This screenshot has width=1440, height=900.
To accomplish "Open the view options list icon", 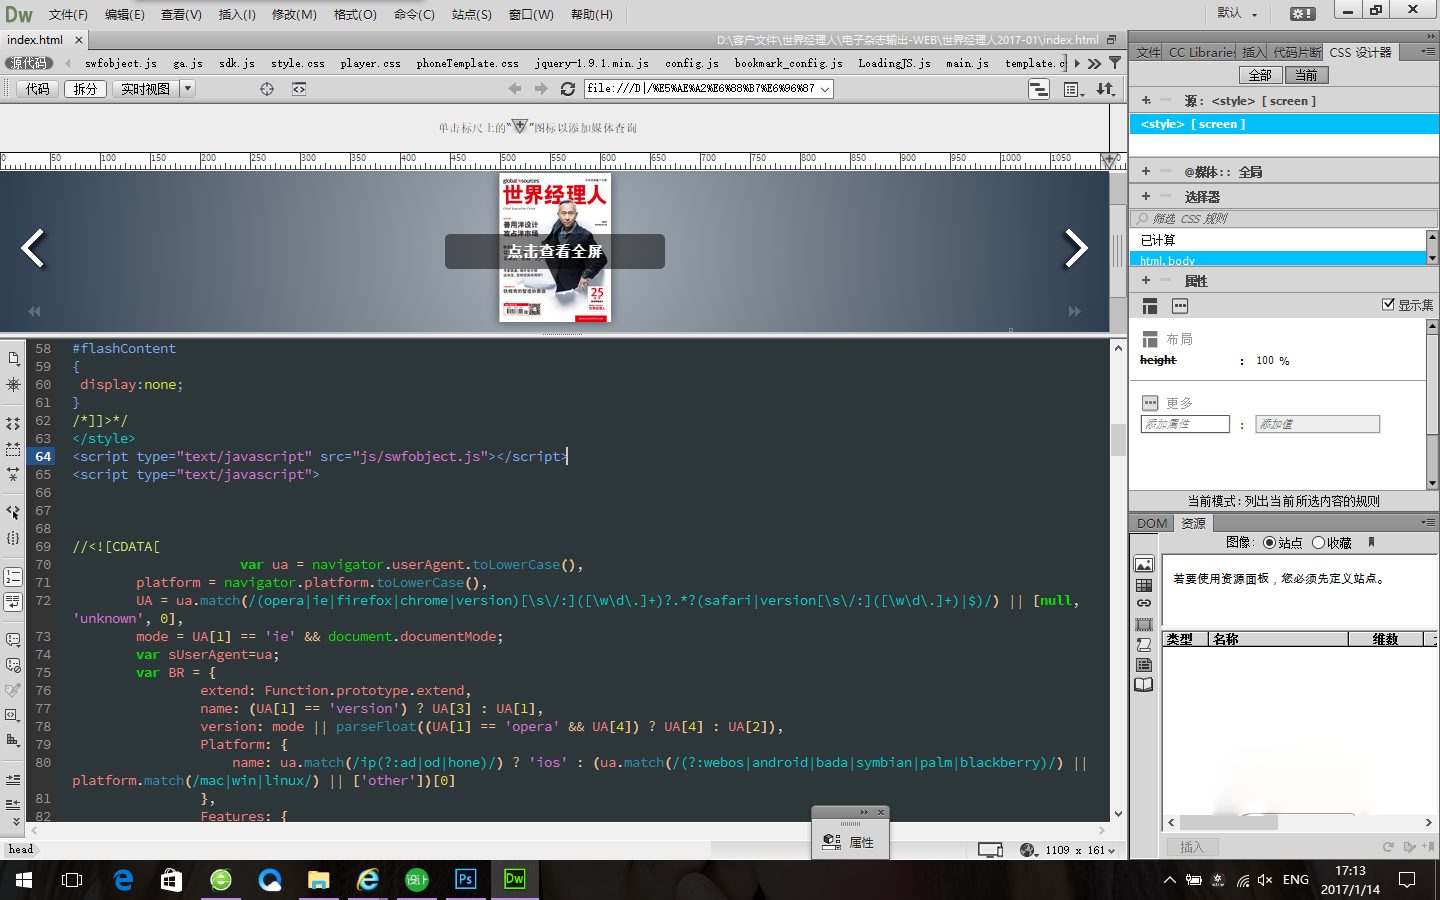I will click(x=1074, y=89).
